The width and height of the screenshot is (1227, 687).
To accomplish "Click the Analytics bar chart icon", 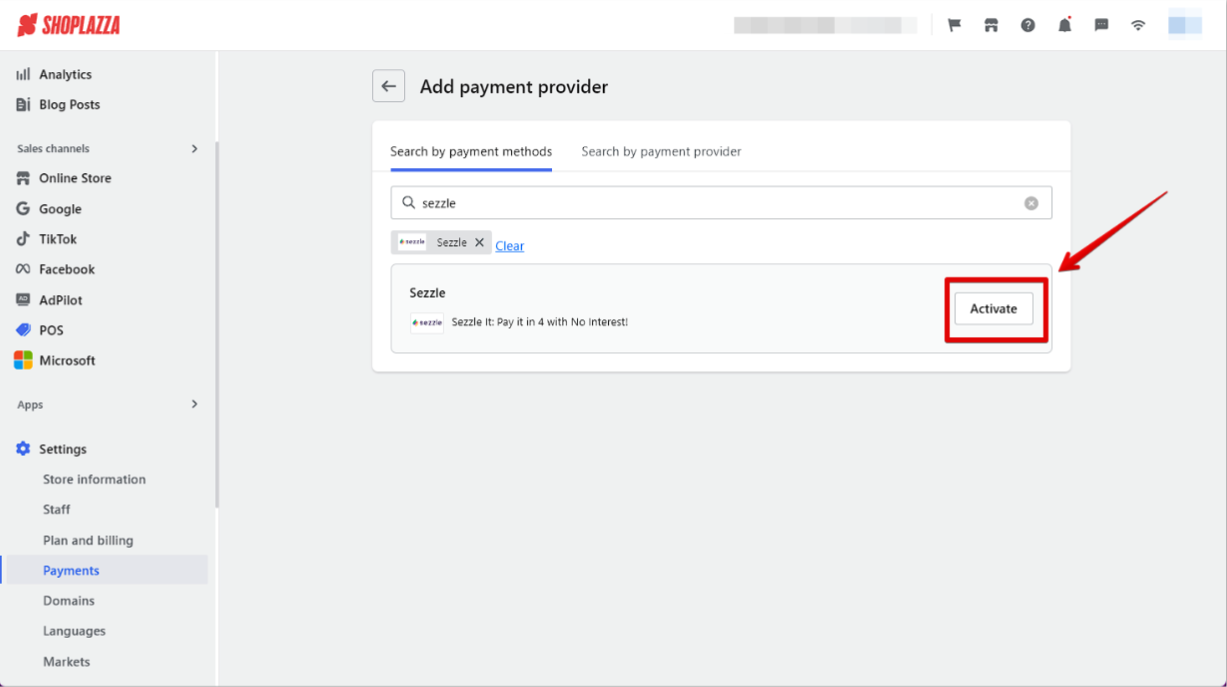I will (23, 74).
